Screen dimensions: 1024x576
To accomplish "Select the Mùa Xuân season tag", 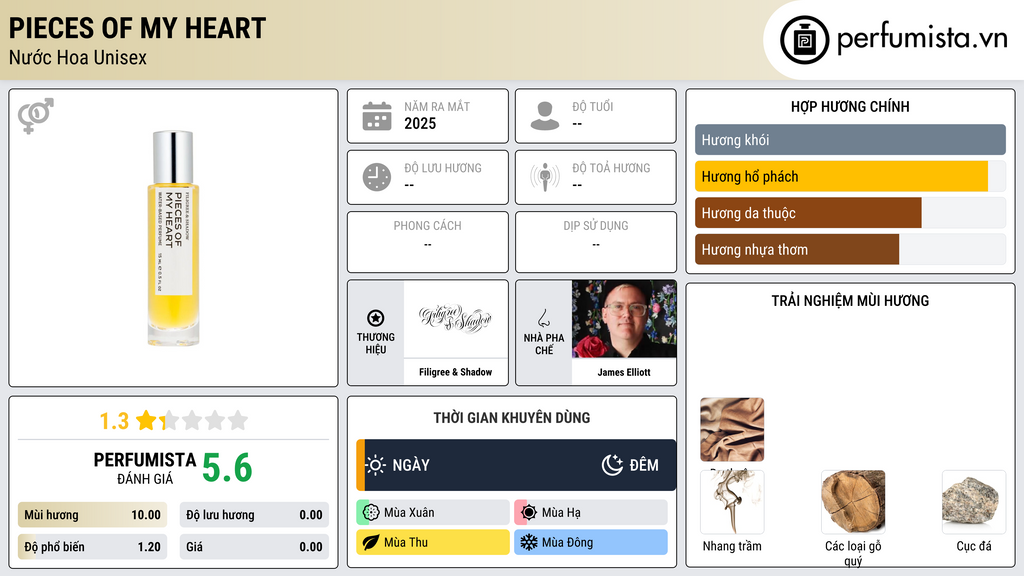I will coord(432,513).
